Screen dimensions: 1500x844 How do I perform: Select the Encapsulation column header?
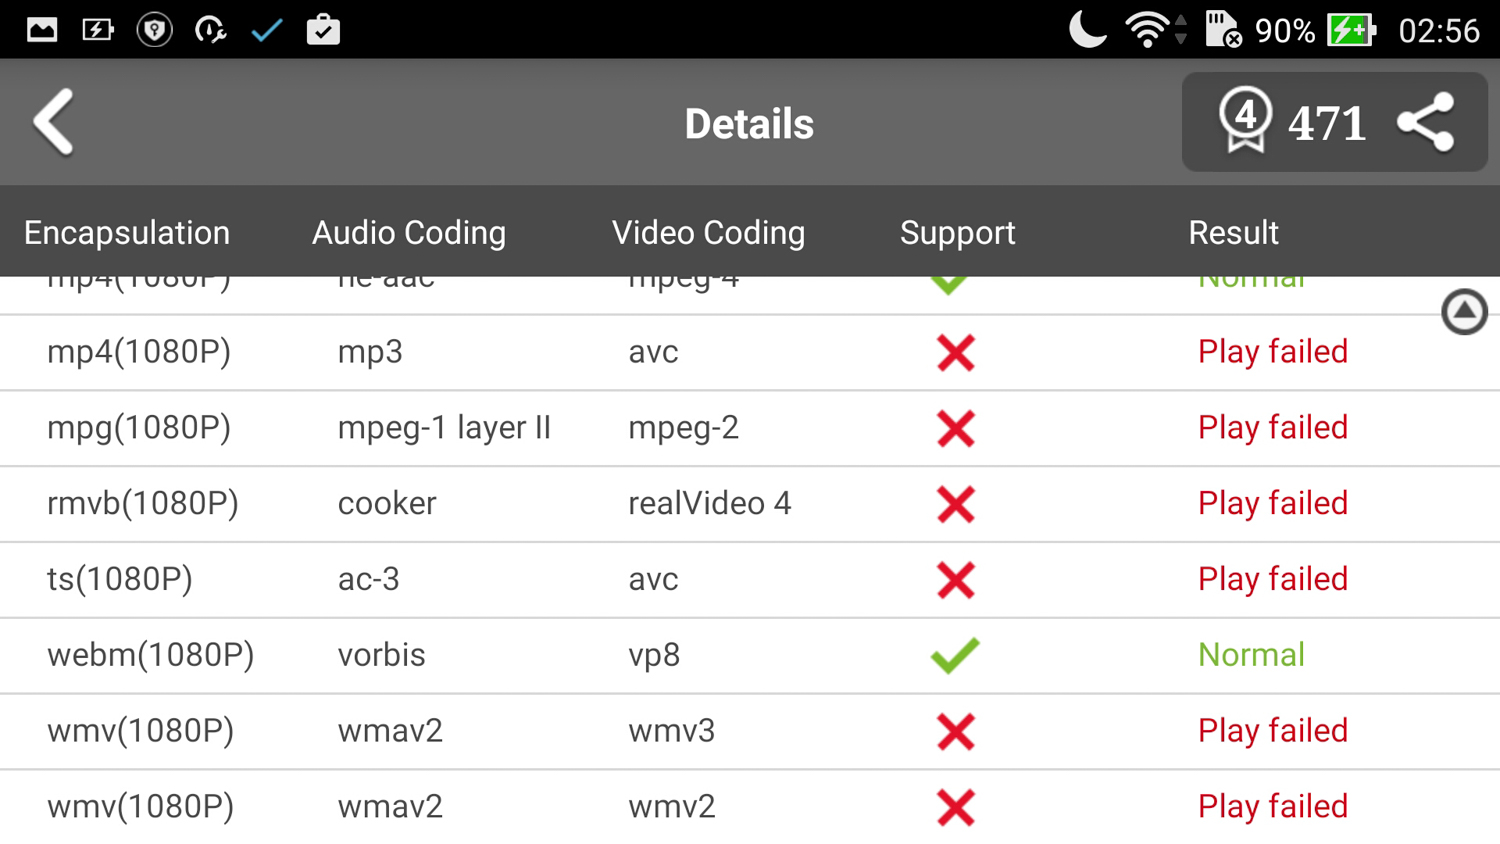click(127, 233)
